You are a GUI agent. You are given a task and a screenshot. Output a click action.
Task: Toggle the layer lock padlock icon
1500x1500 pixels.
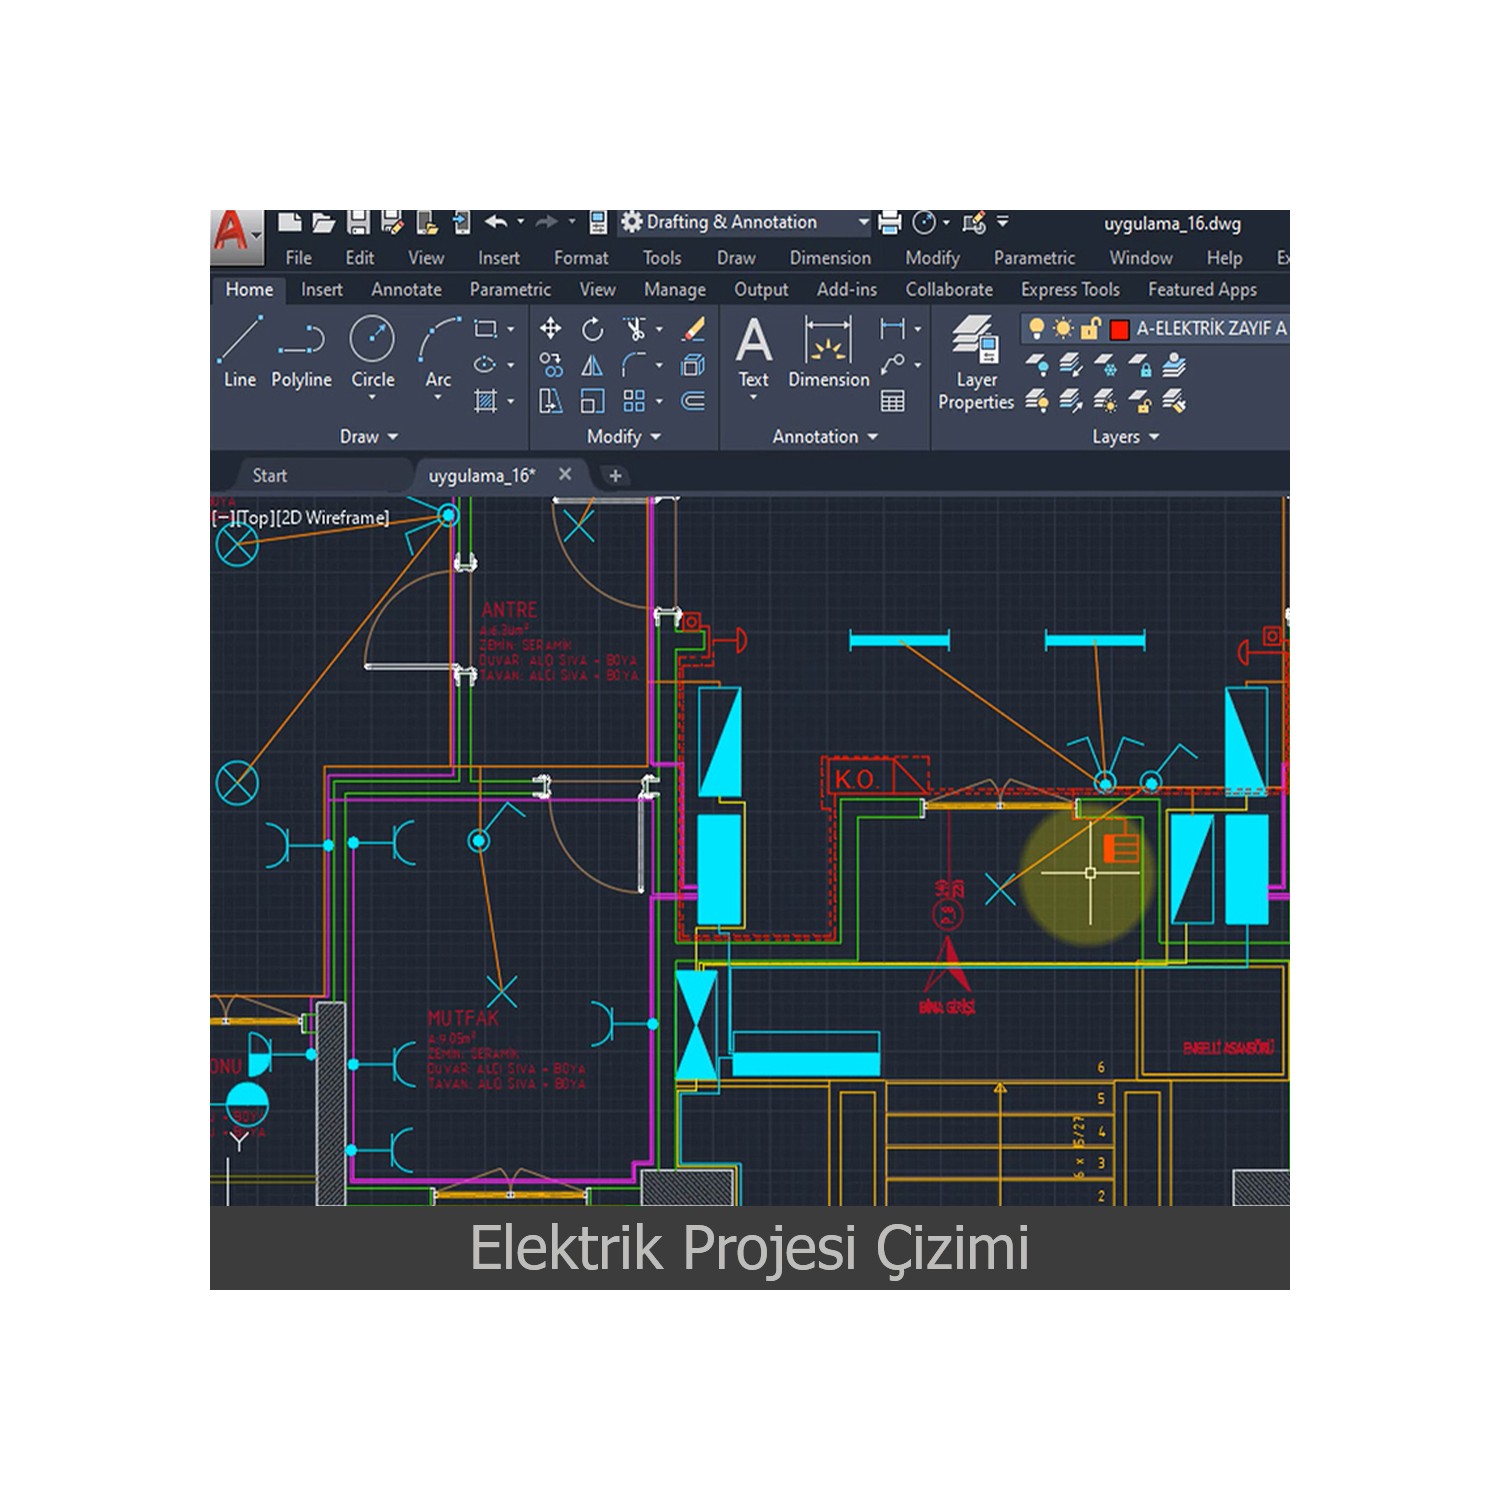coord(1090,325)
